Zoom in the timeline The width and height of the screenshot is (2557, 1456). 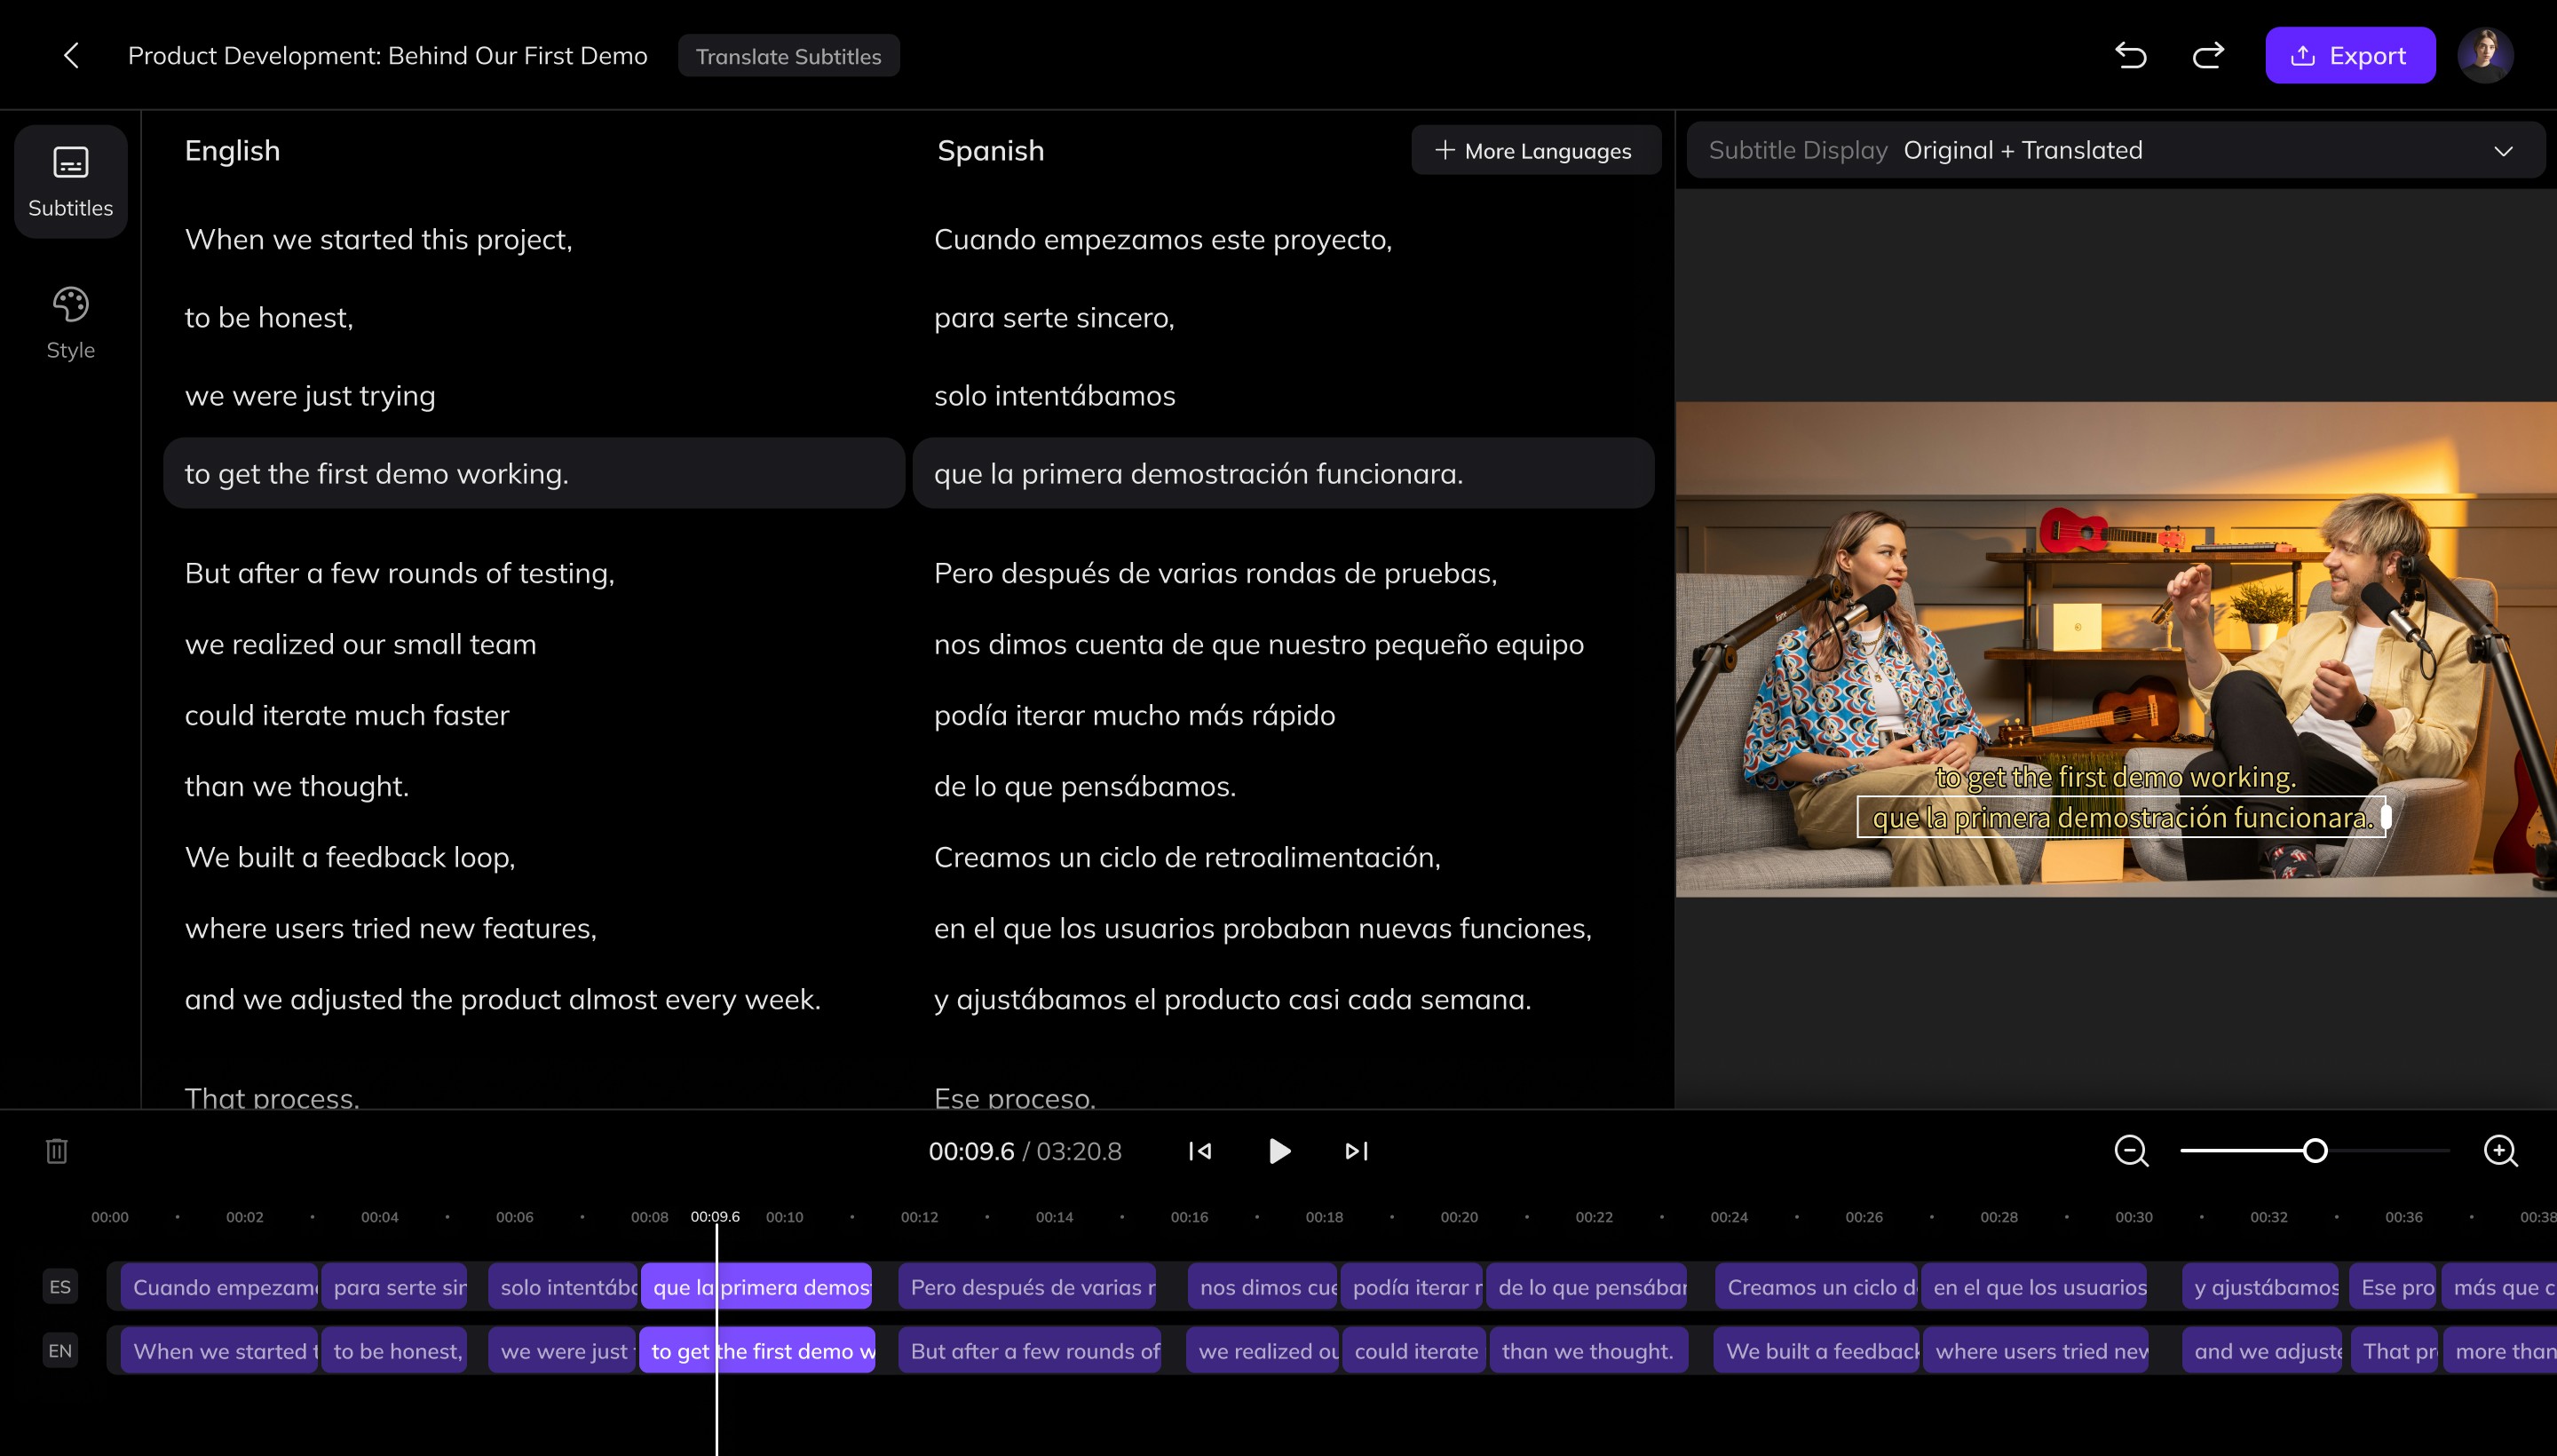coord(2500,1151)
